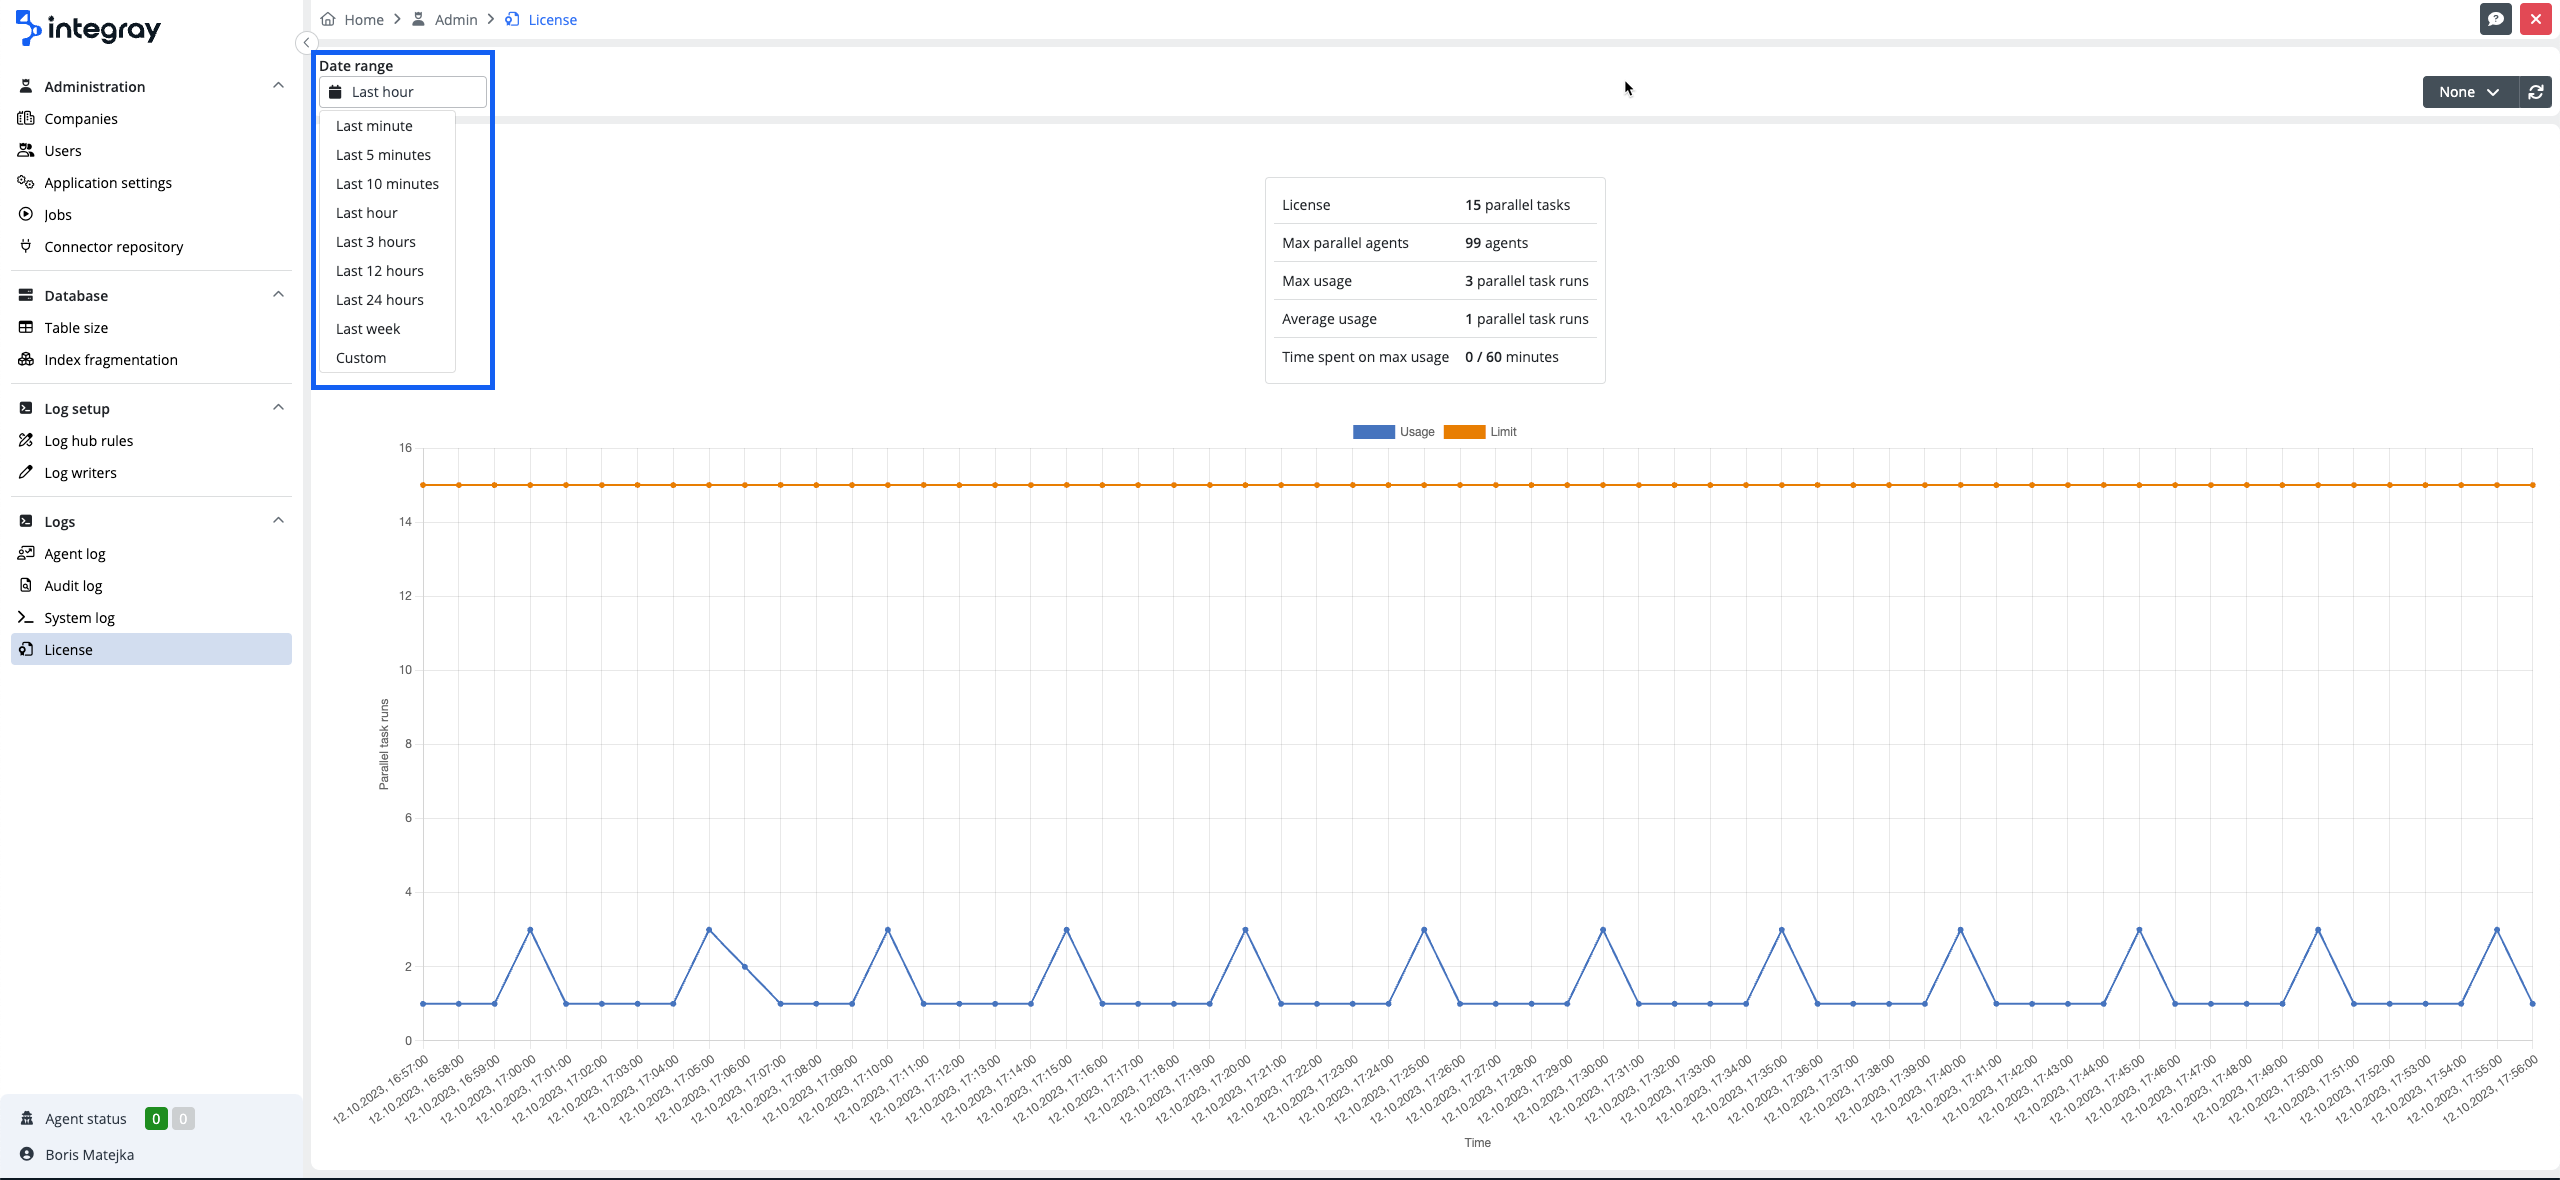The width and height of the screenshot is (2560, 1180).
Task: Open the Audit log page
Action: 73,586
